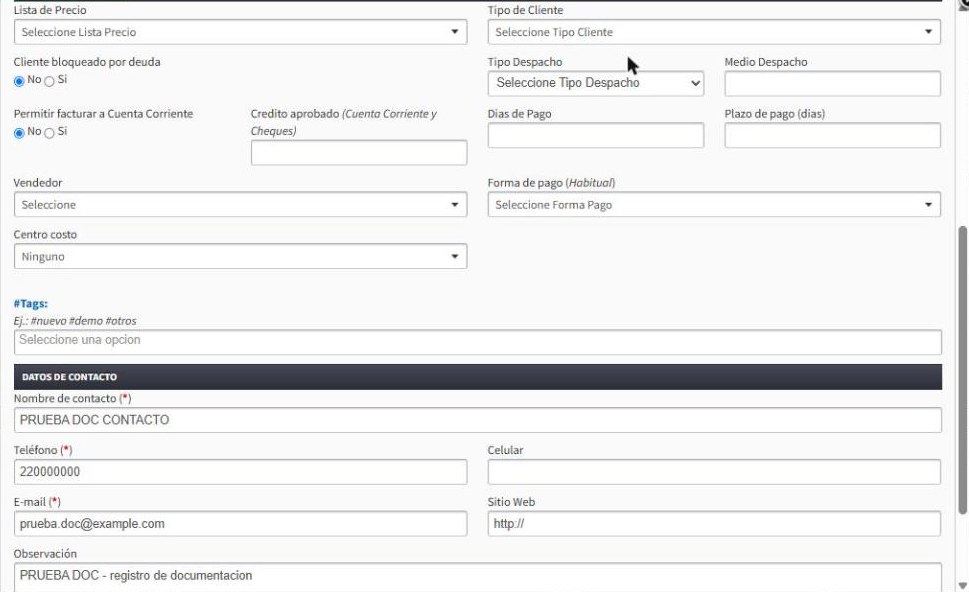Image resolution: width=969 pixels, height=592 pixels.
Task: Click the 'DATOS DE CONTACTO' section header
Action: click(x=478, y=377)
